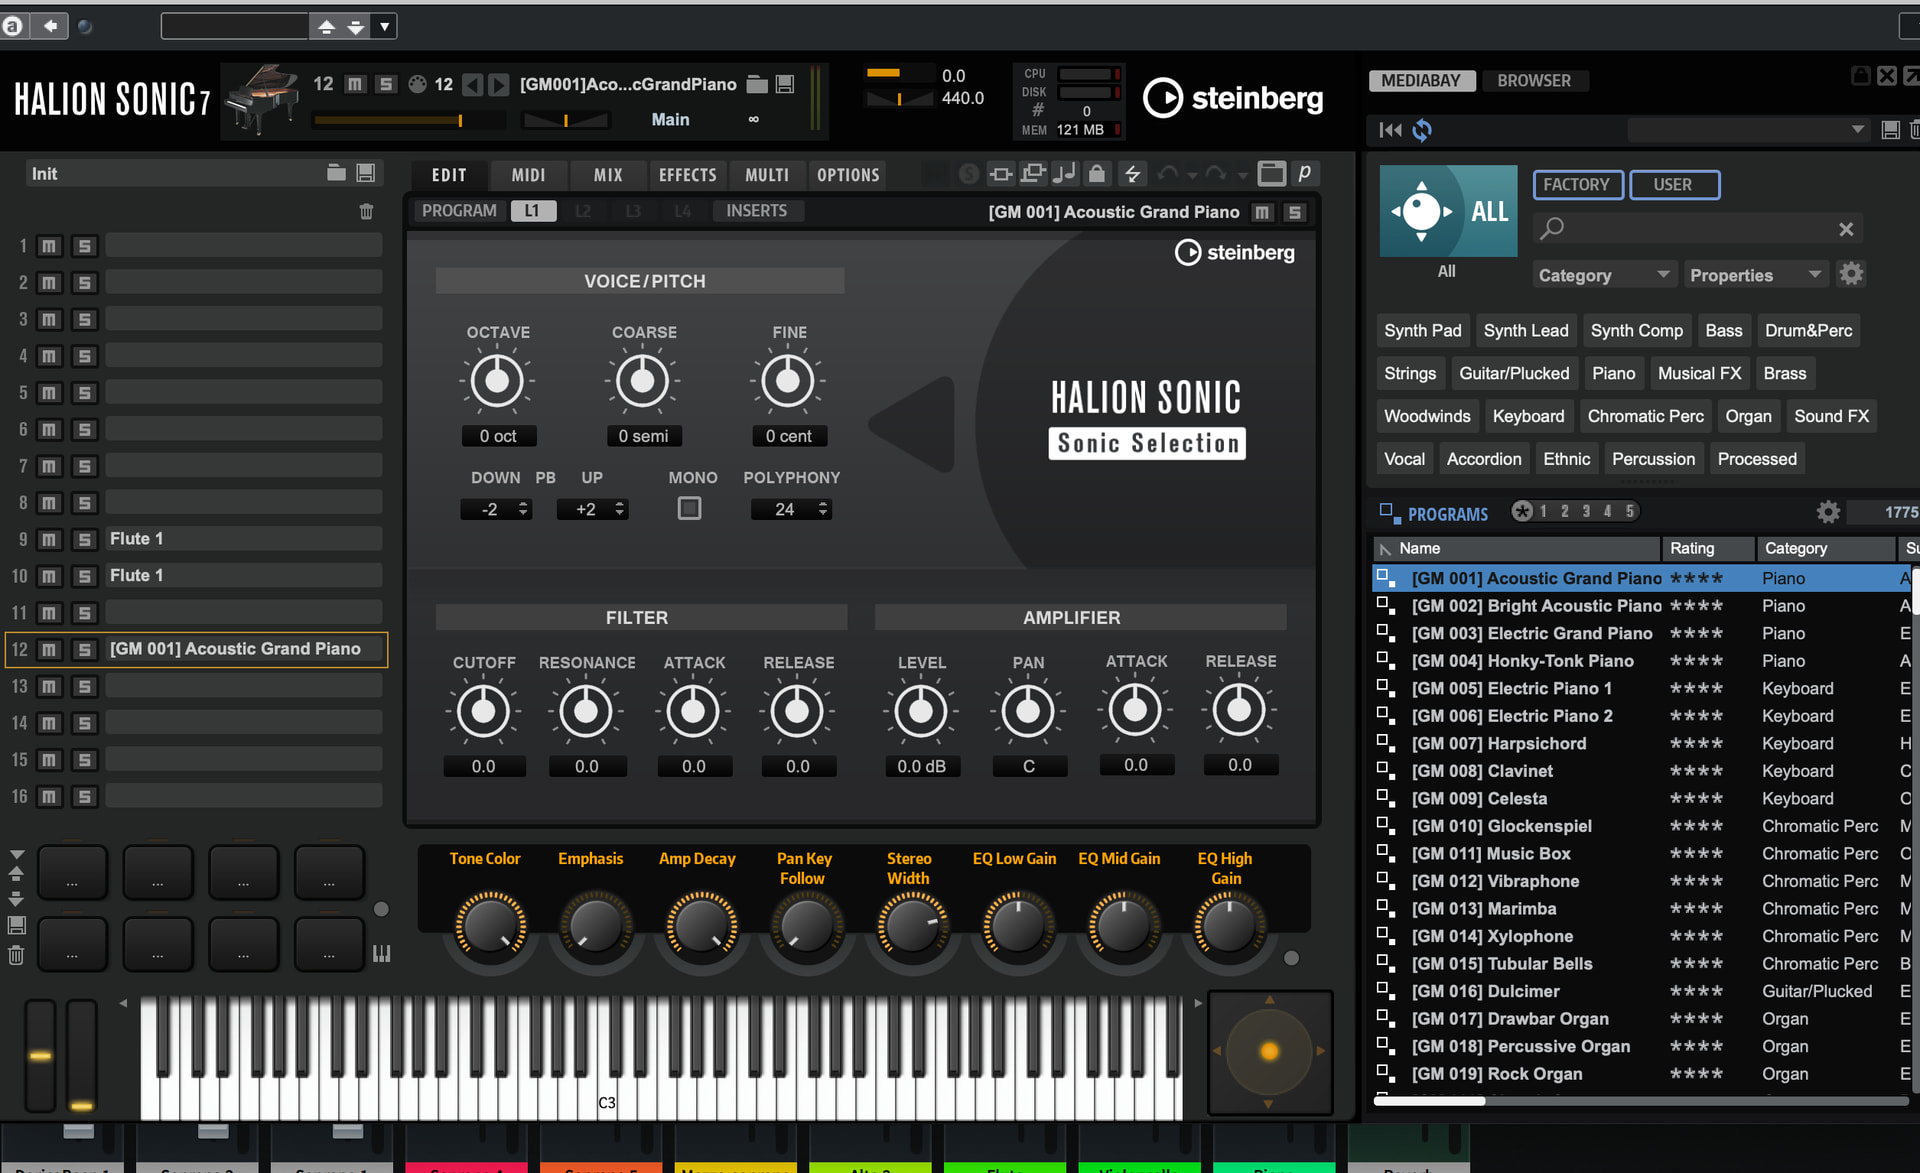Click the trash icon above the slot list
This screenshot has height=1173, width=1920.
366,211
